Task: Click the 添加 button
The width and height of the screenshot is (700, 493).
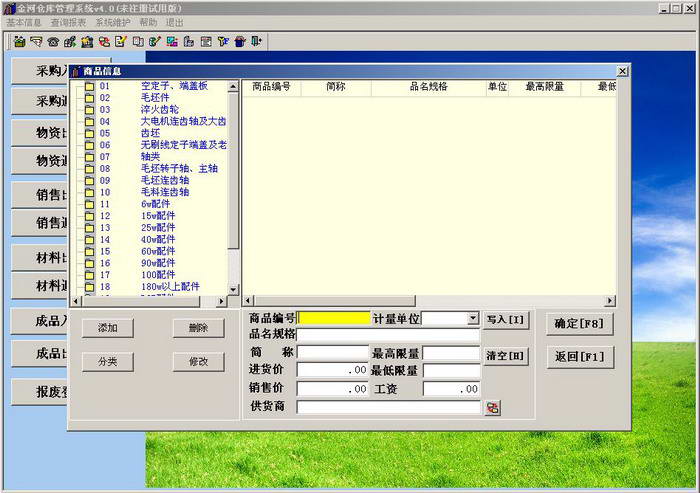Action: click(108, 328)
